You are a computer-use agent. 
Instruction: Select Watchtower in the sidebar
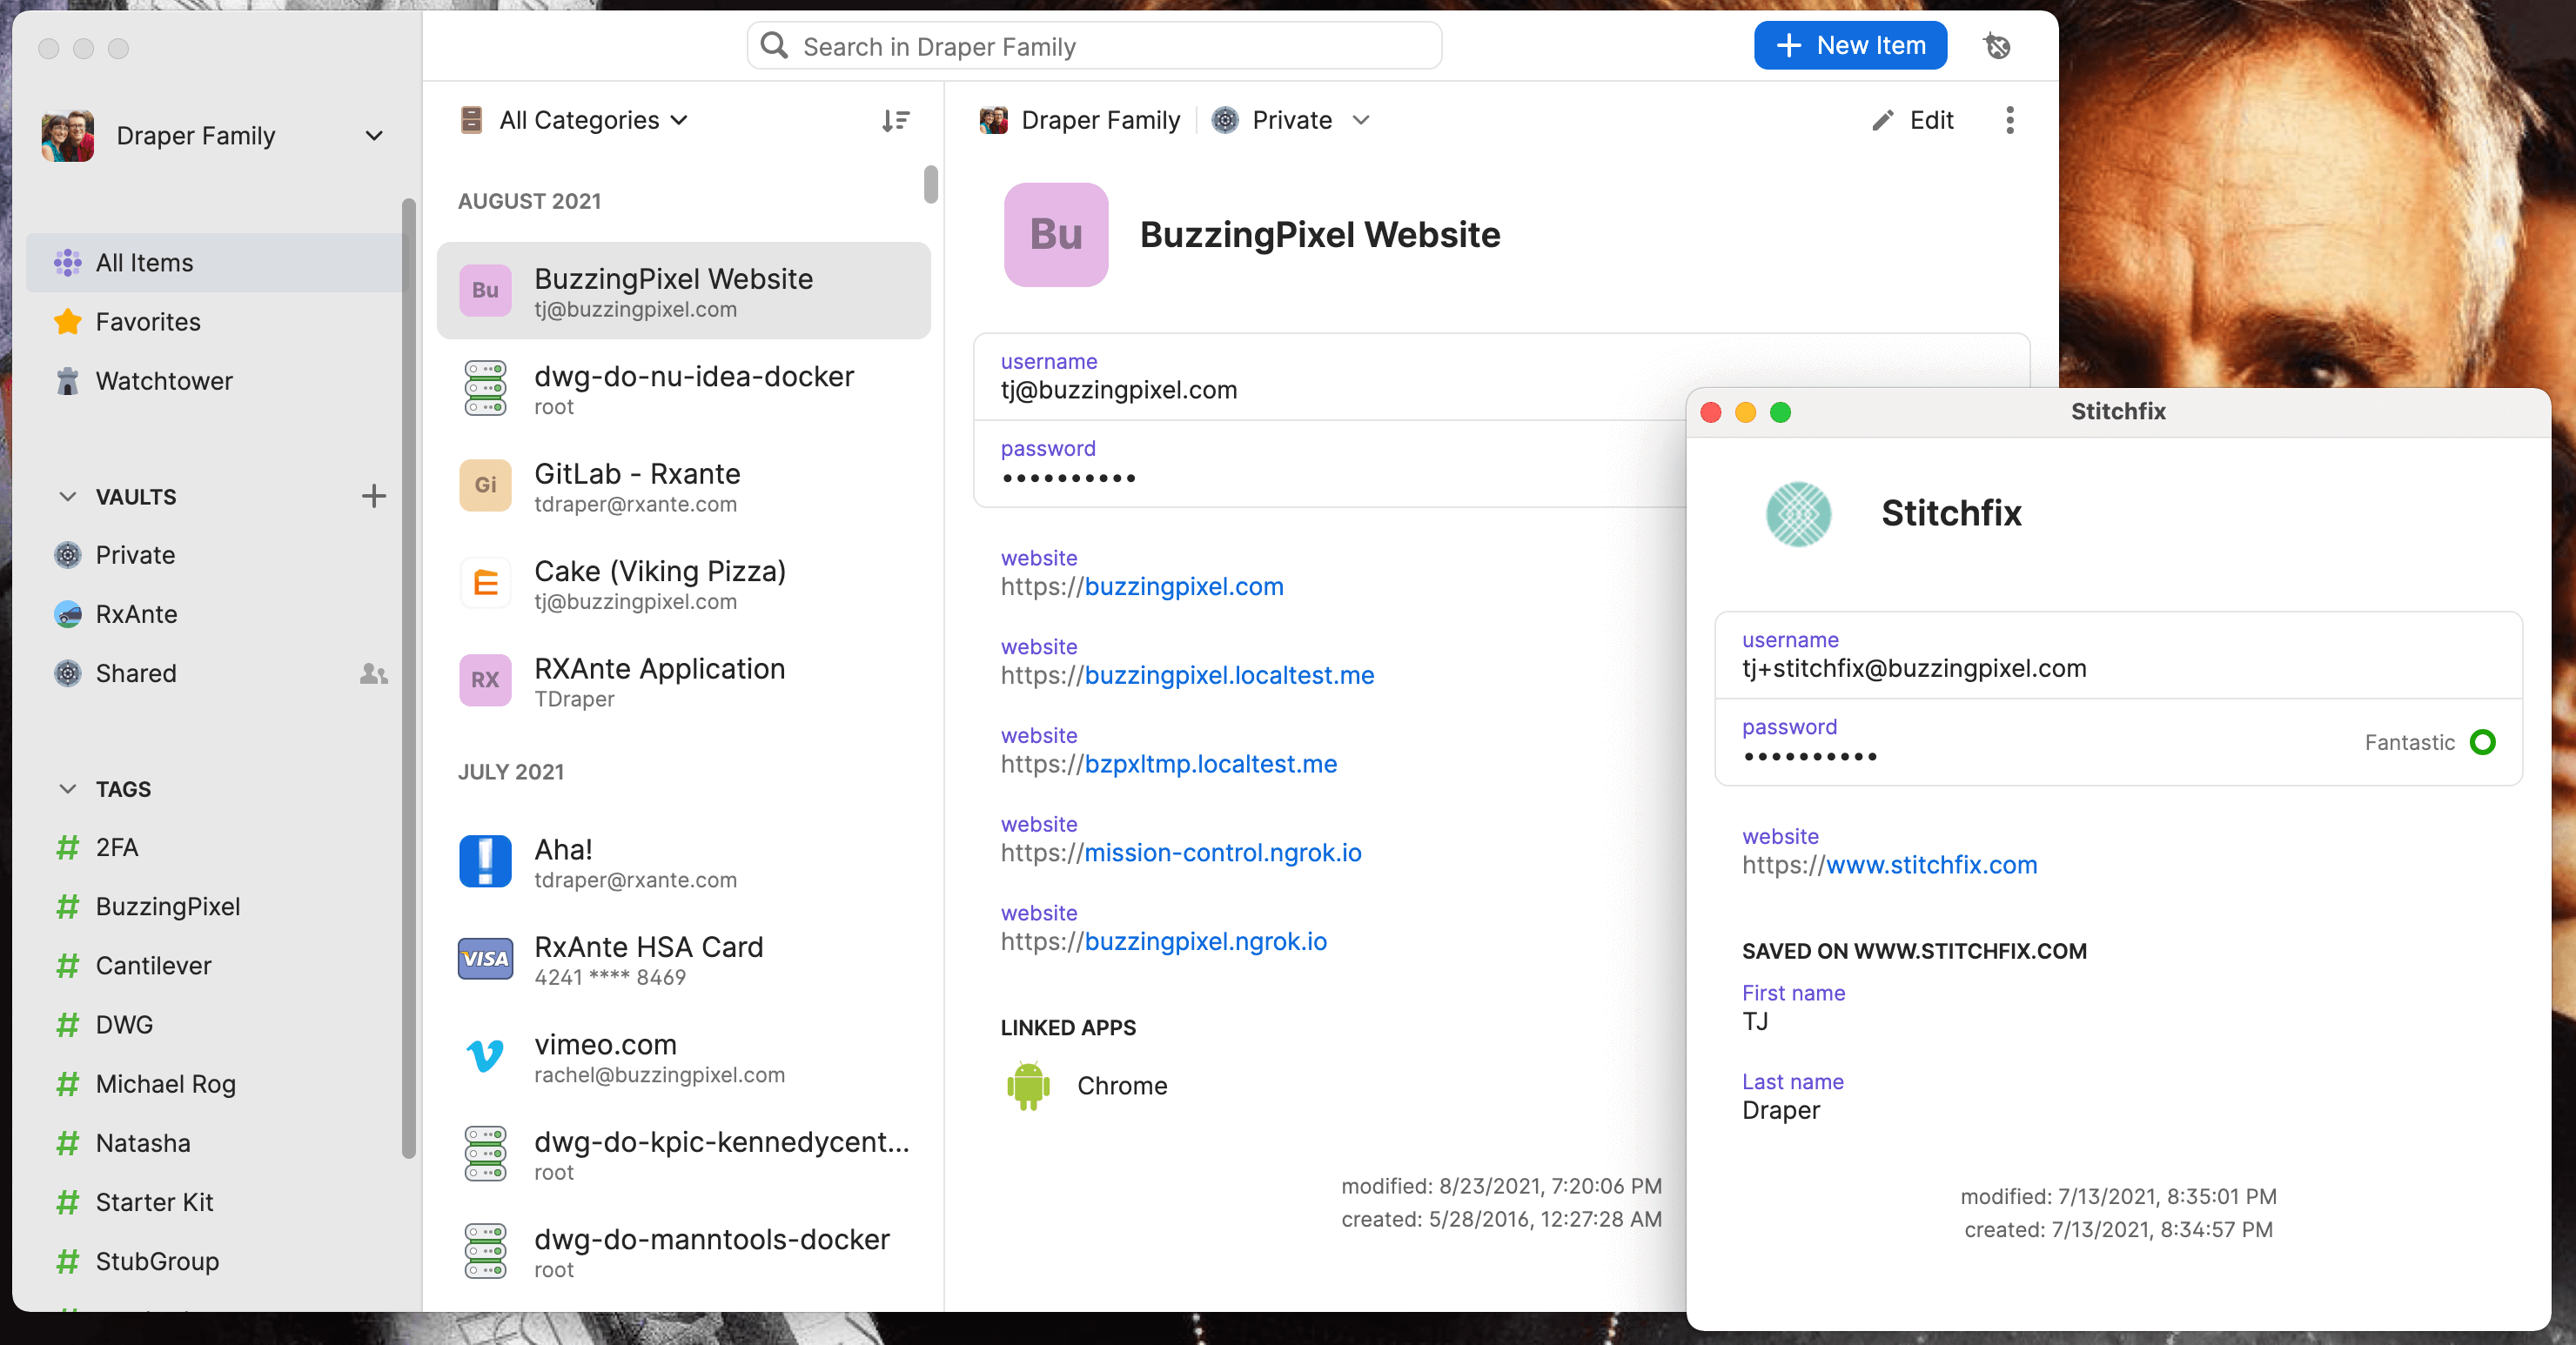point(216,381)
